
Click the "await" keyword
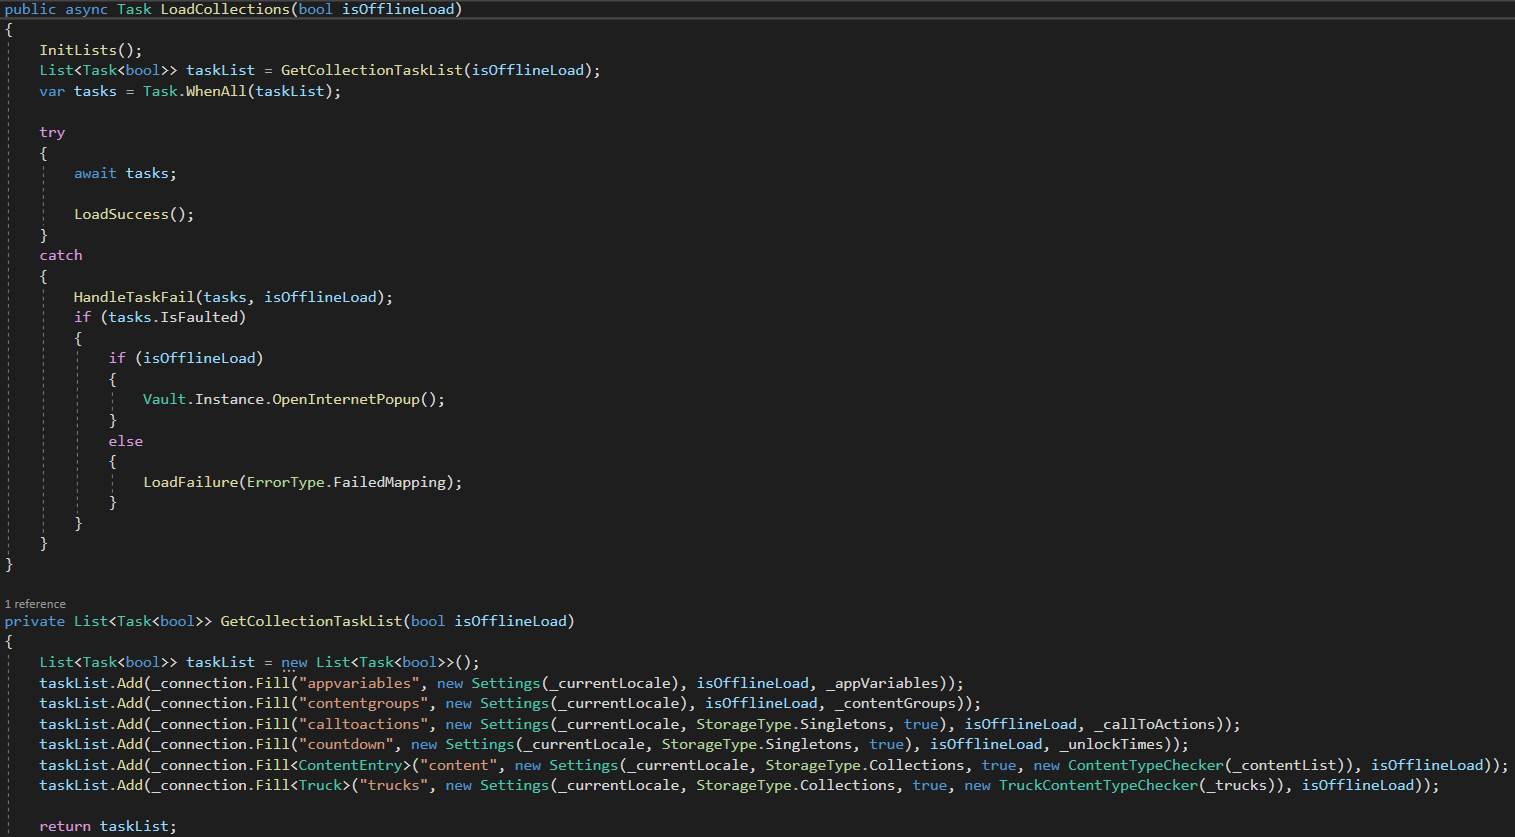95,173
